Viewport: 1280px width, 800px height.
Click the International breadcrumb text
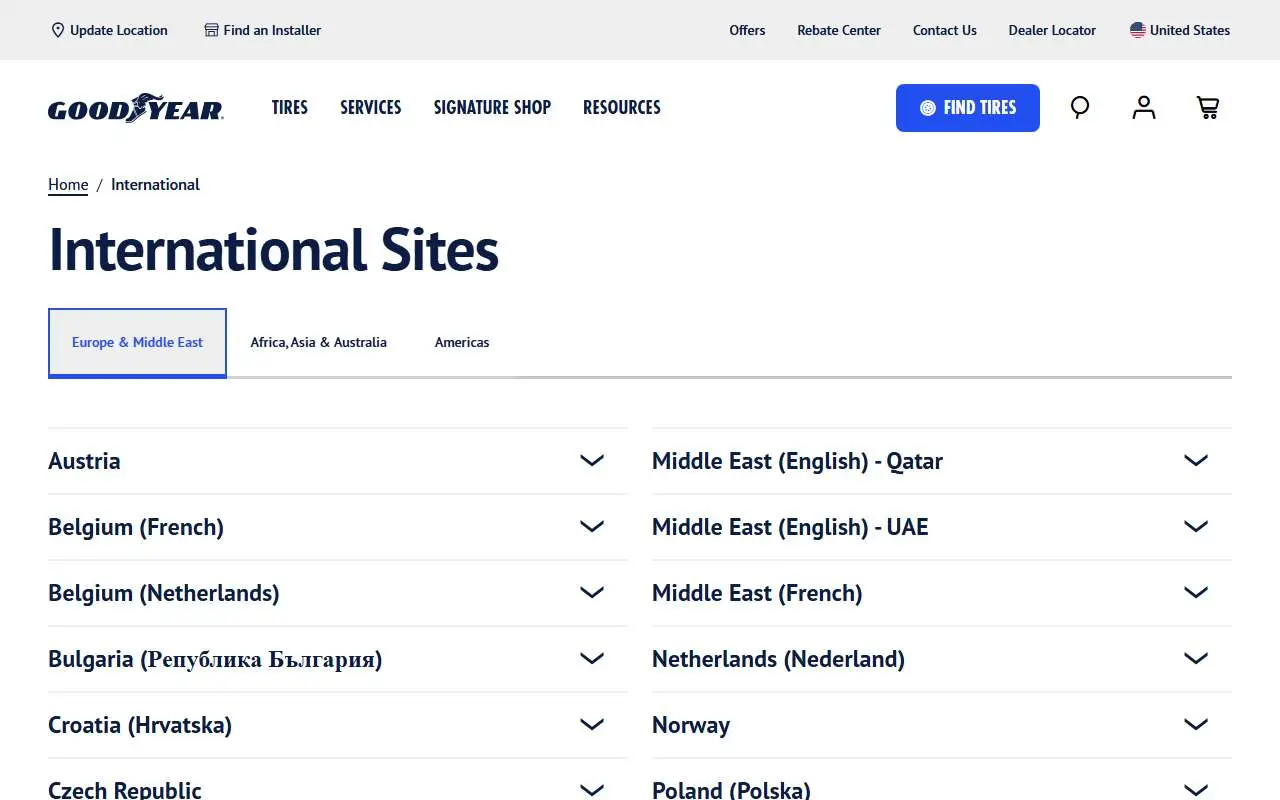click(155, 185)
